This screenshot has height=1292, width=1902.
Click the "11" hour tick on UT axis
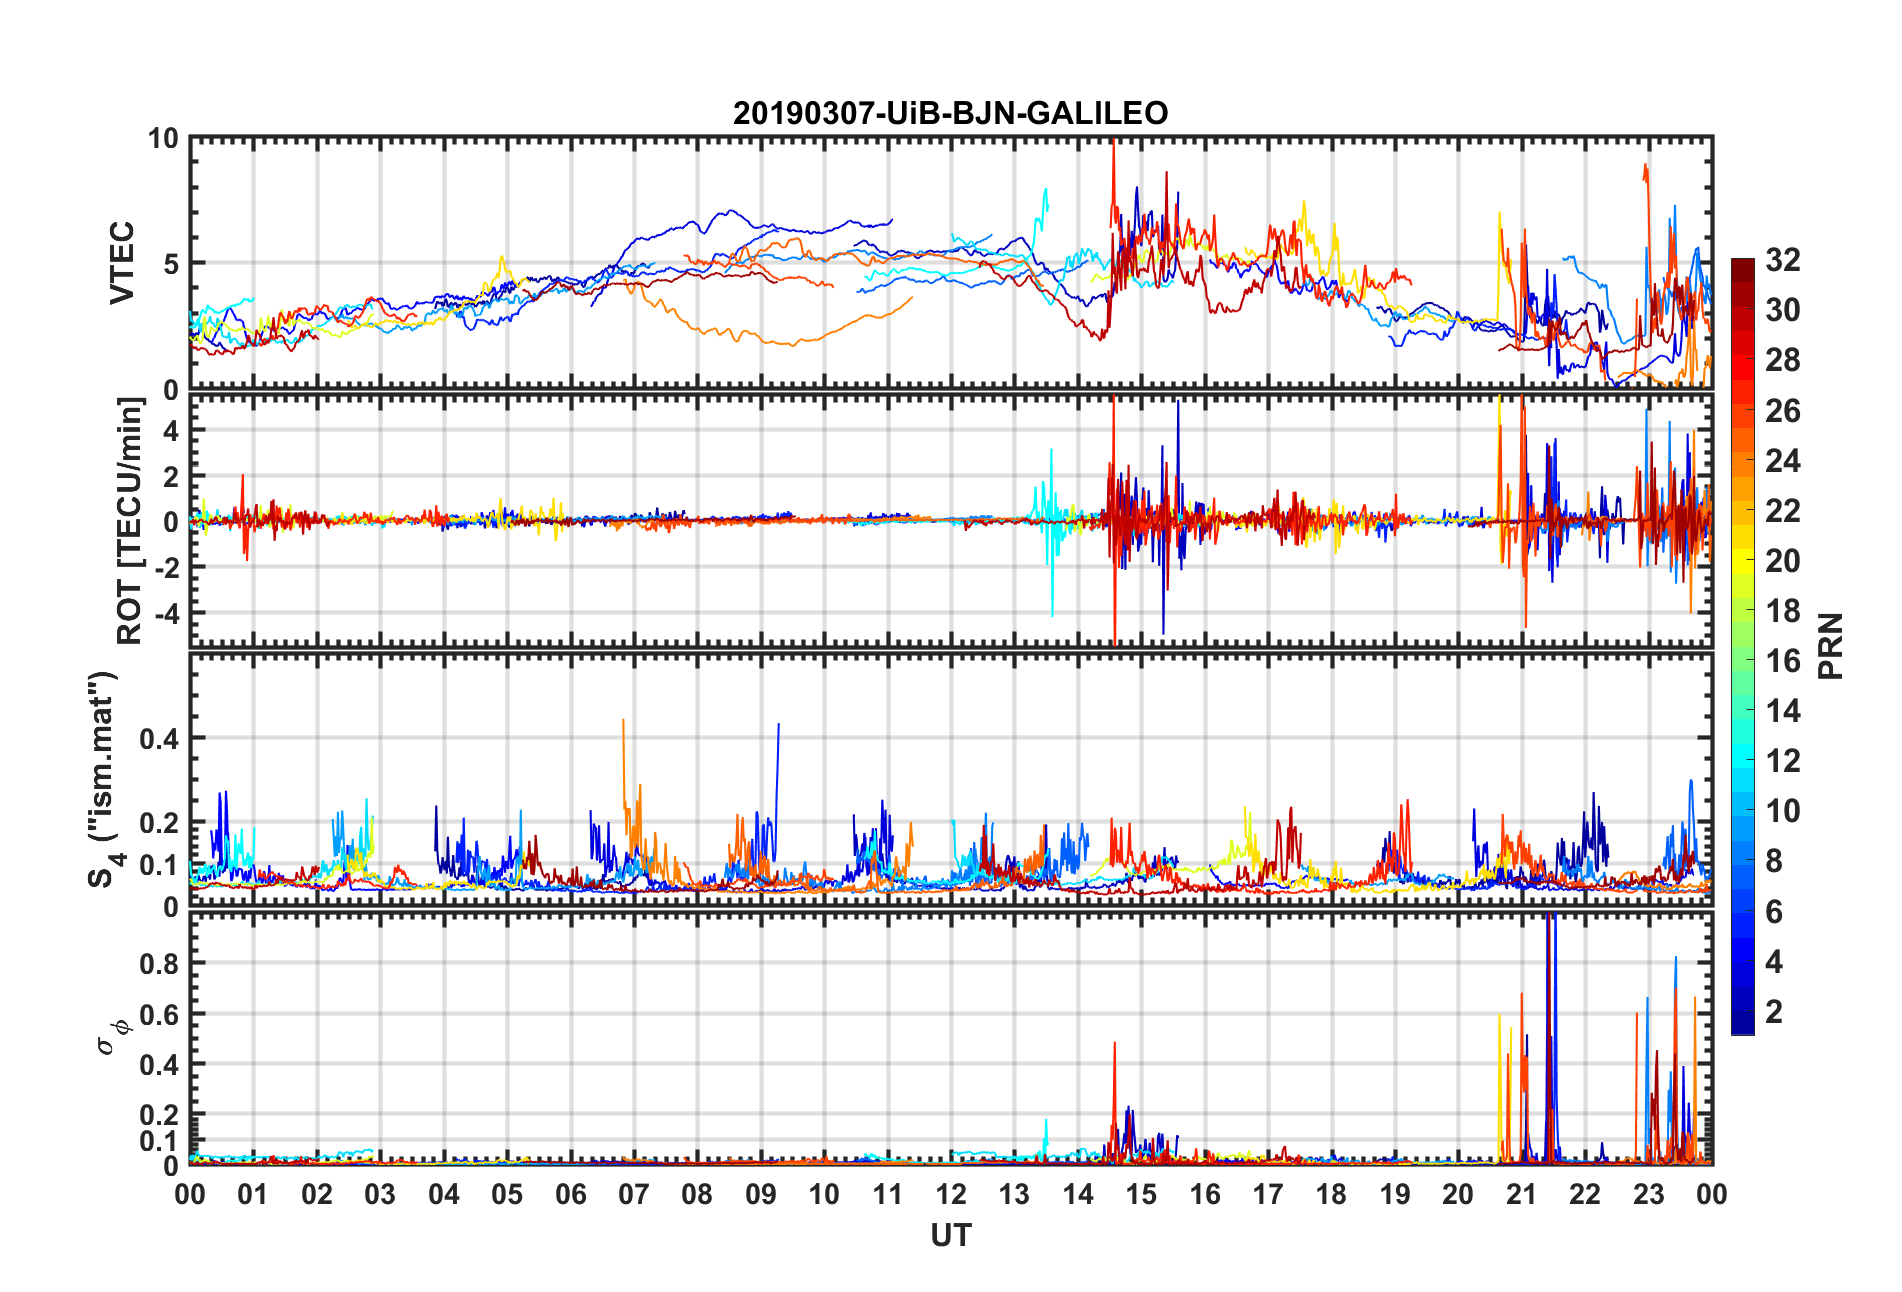click(x=888, y=1194)
